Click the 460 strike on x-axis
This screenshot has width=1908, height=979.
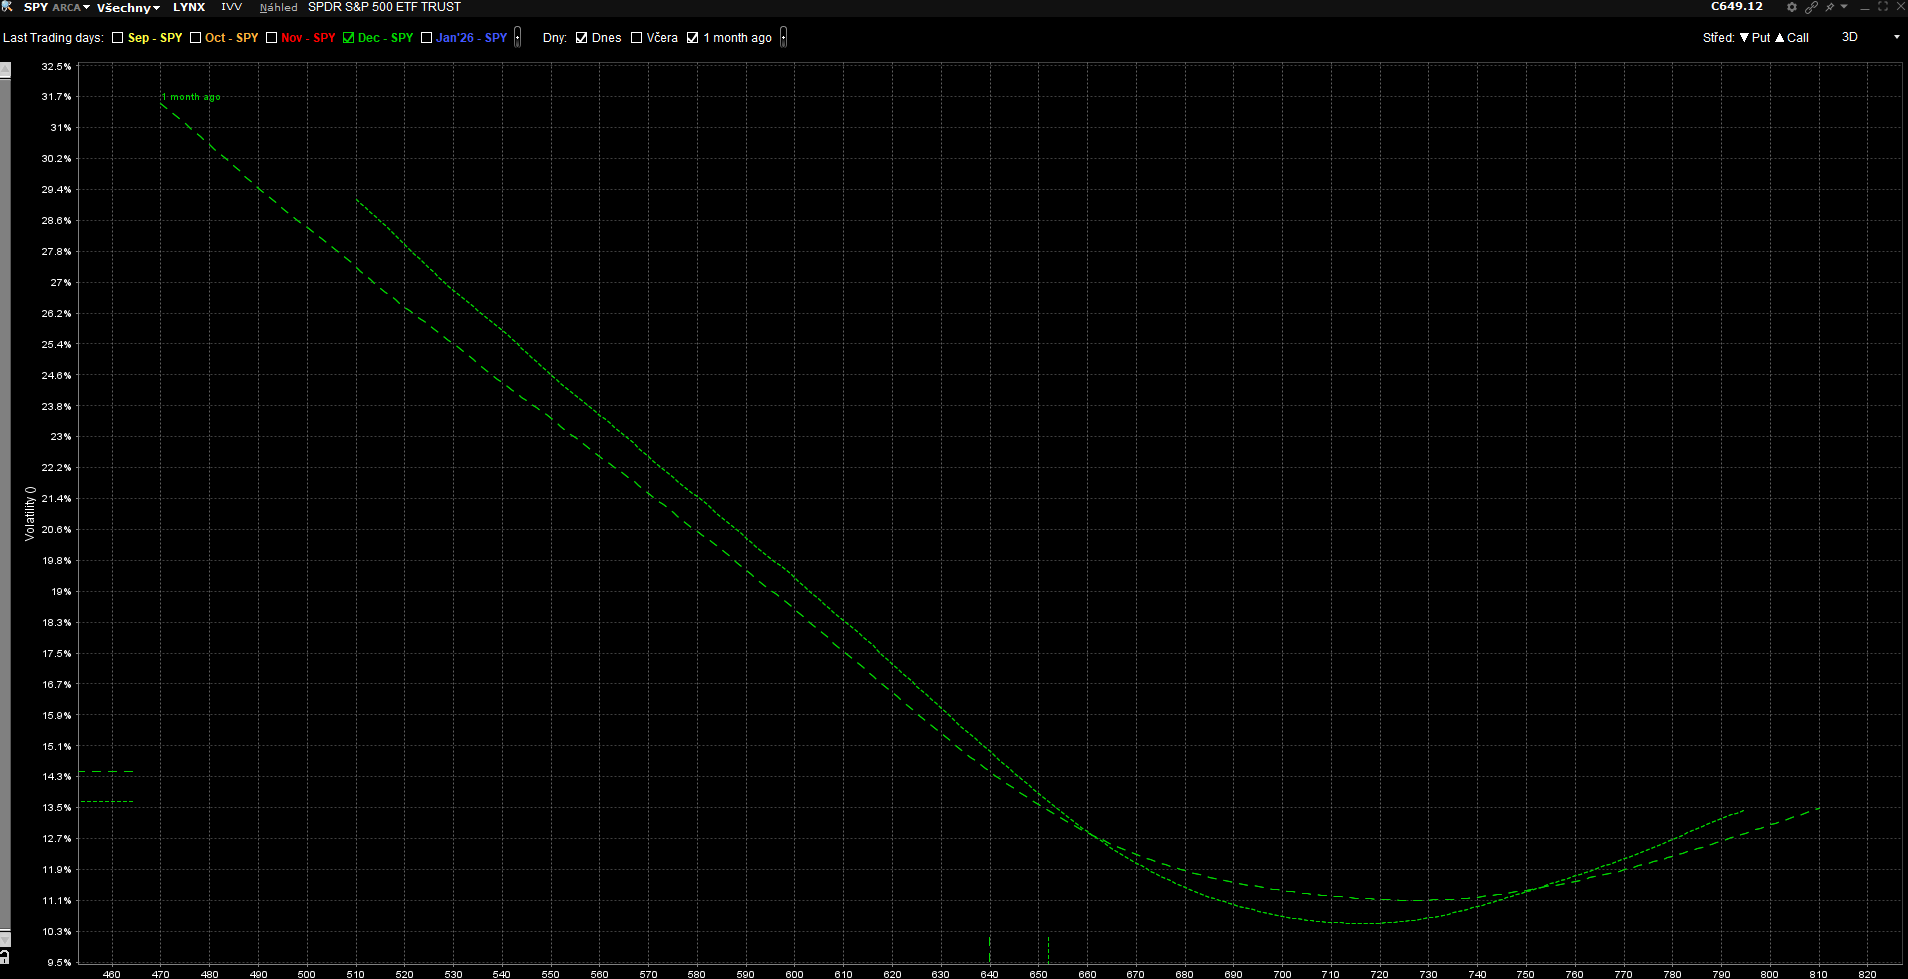tap(112, 974)
